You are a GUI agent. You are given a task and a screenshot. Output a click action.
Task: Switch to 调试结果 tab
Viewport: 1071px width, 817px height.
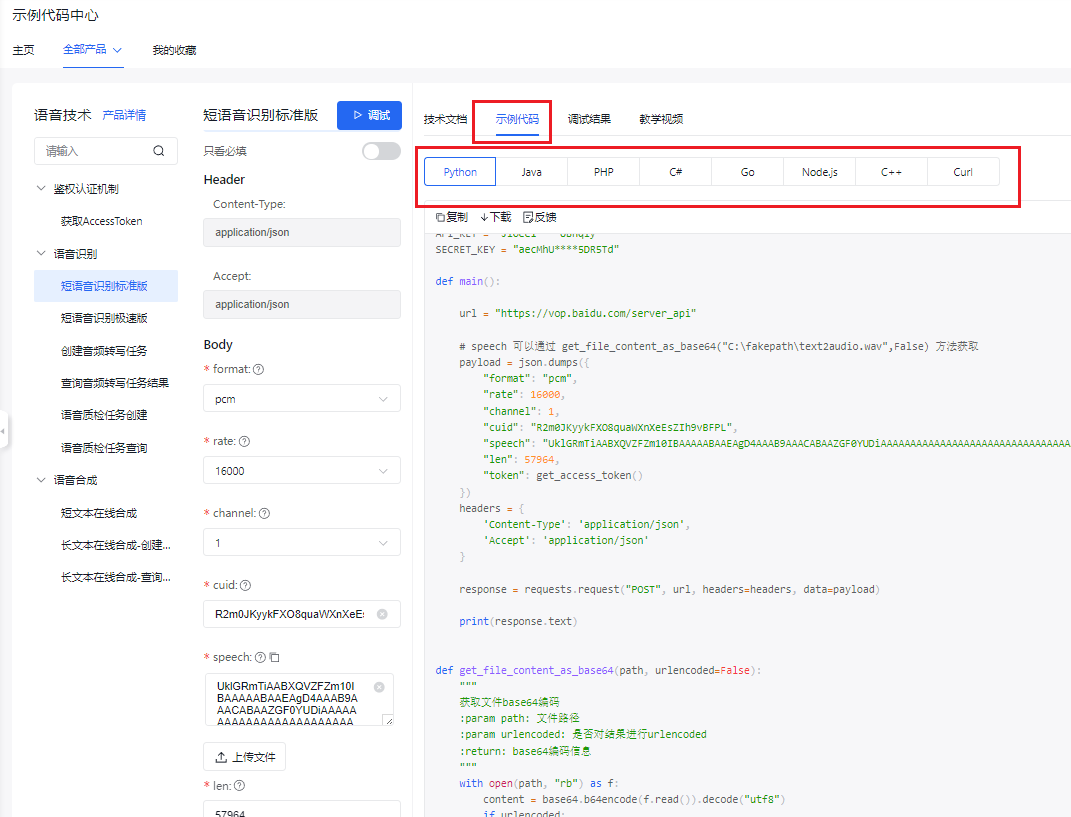click(x=589, y=119)
